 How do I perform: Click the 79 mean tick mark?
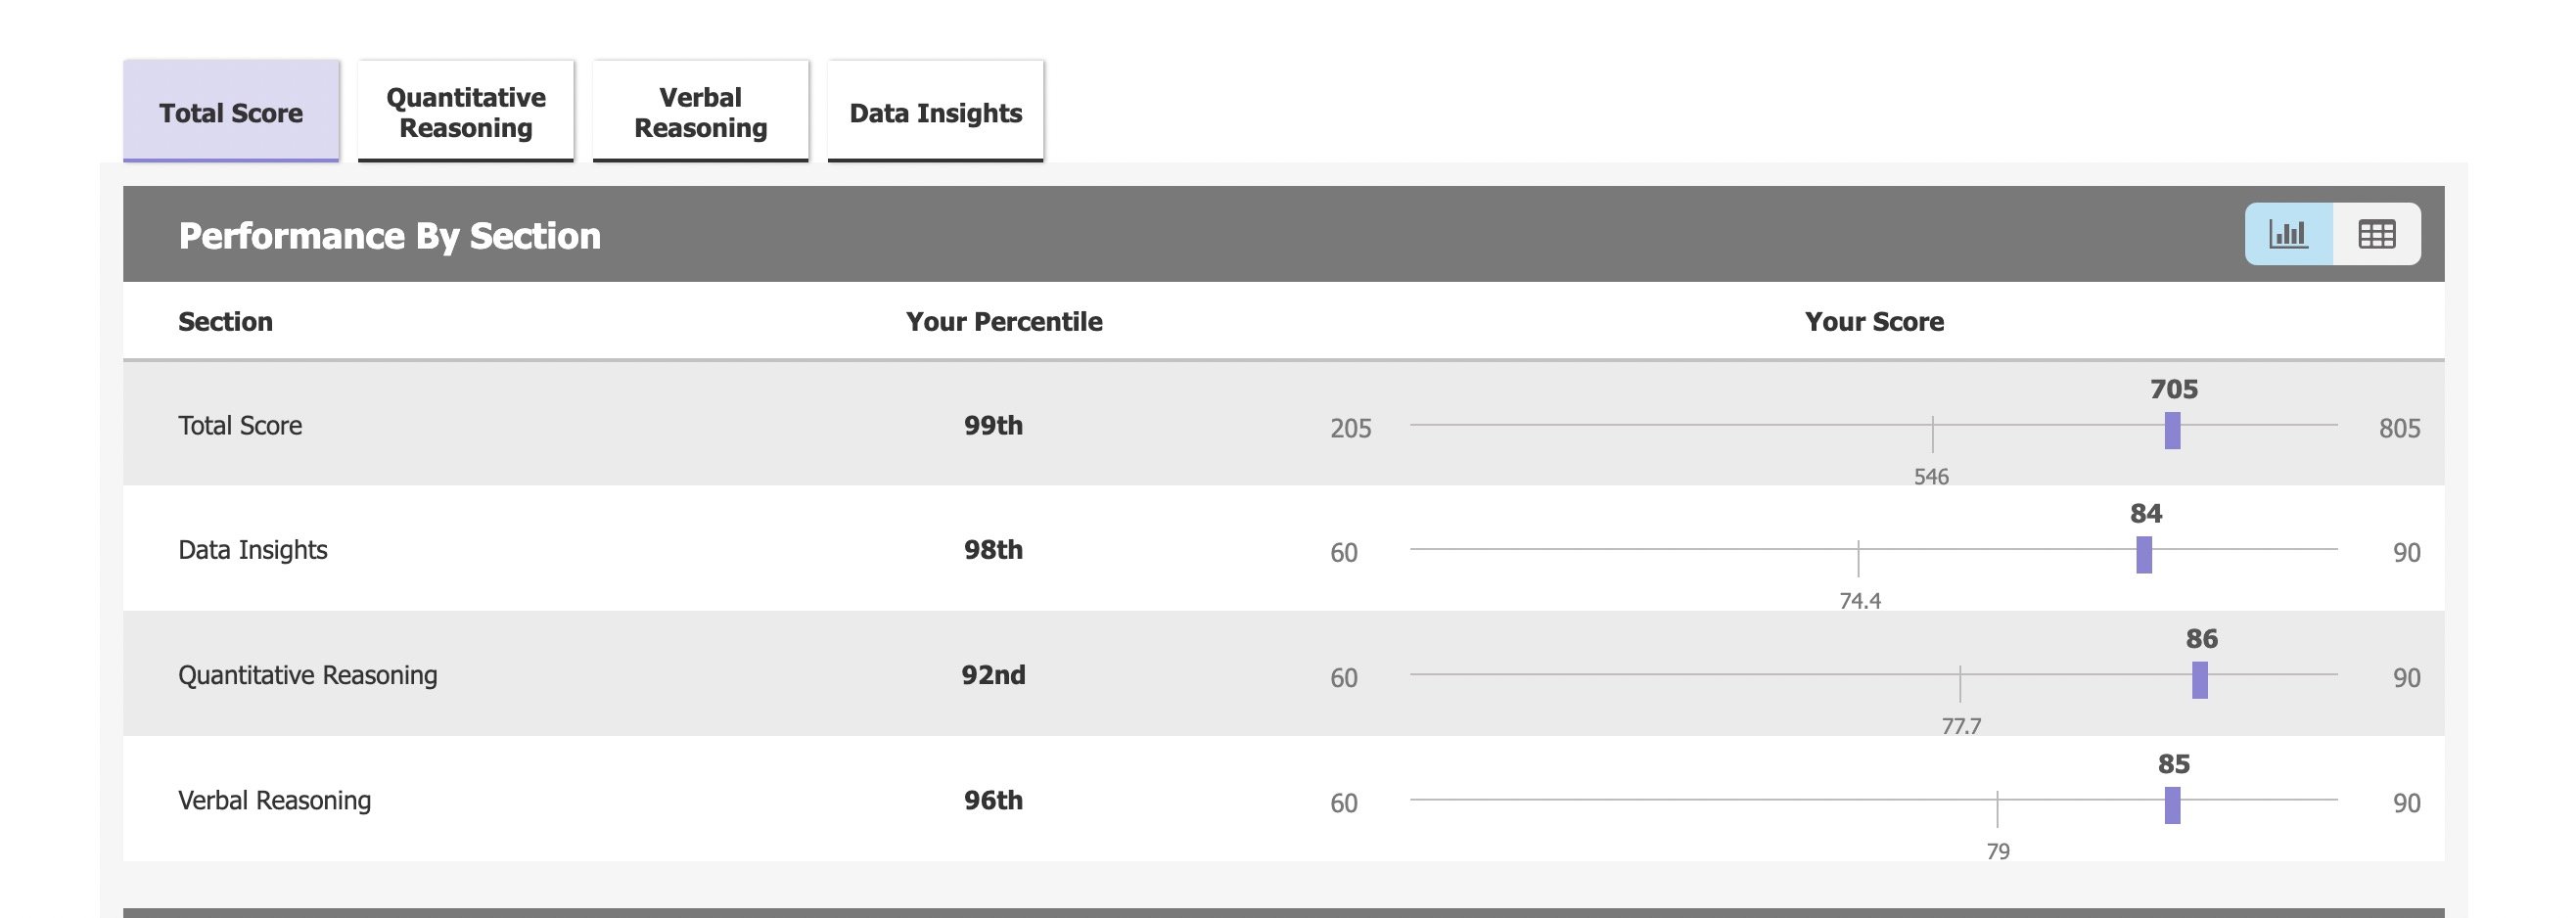[x=1997, y=809]
